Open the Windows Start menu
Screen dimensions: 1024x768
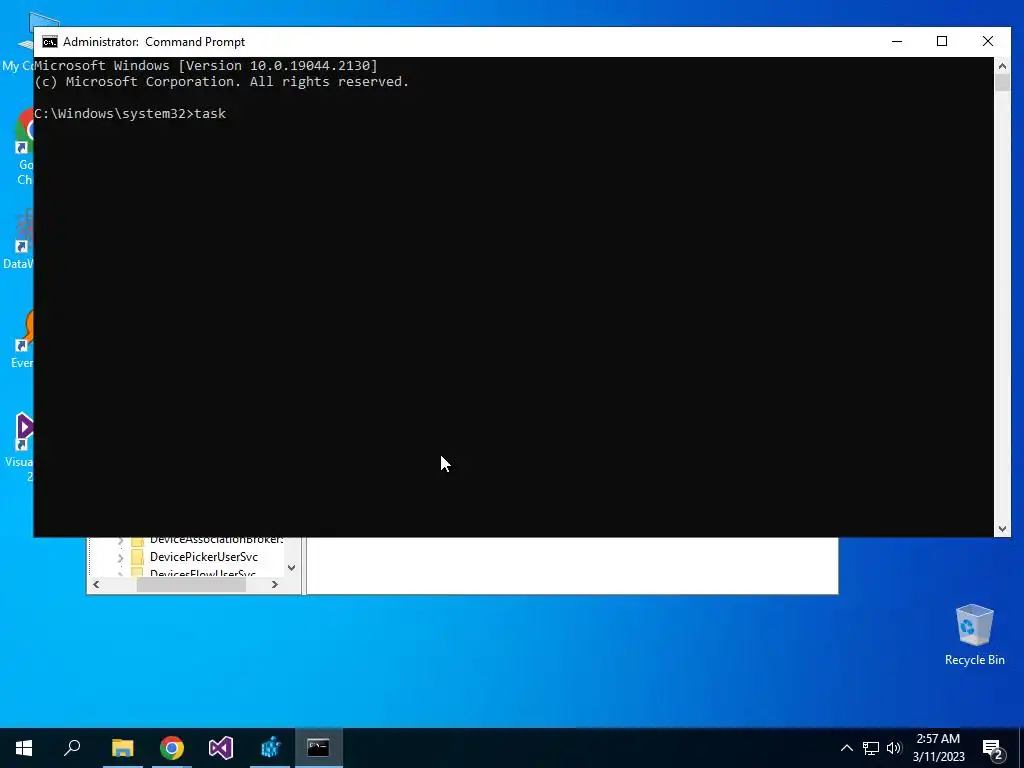(x=24, y=748)
